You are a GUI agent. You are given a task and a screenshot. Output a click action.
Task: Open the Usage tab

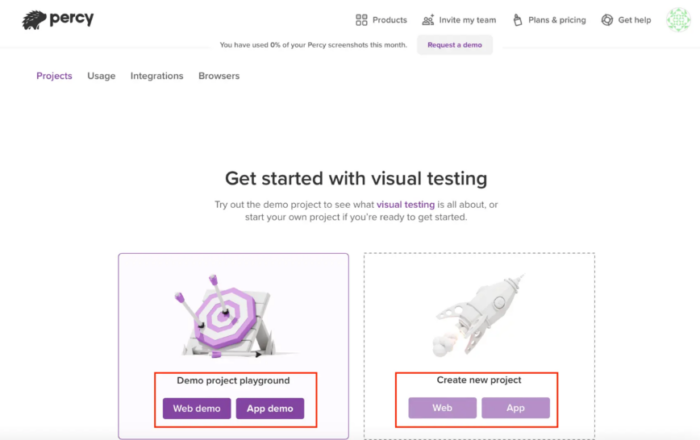101,76
